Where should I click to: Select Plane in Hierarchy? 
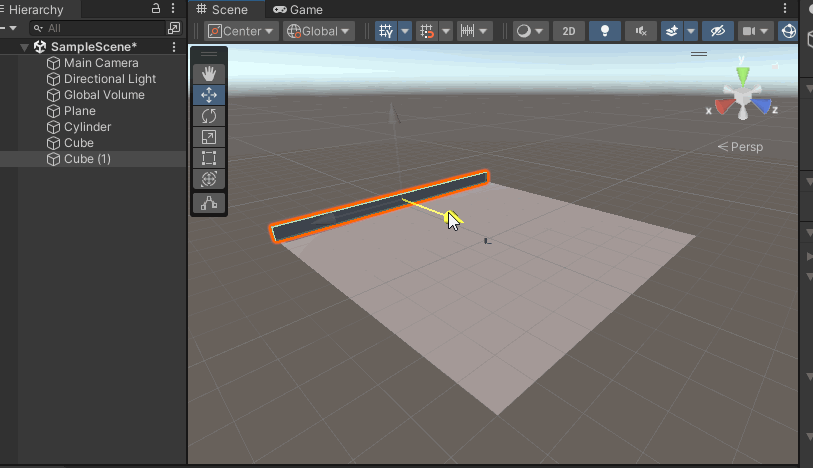pyautogui.click(x=80, y=111)
